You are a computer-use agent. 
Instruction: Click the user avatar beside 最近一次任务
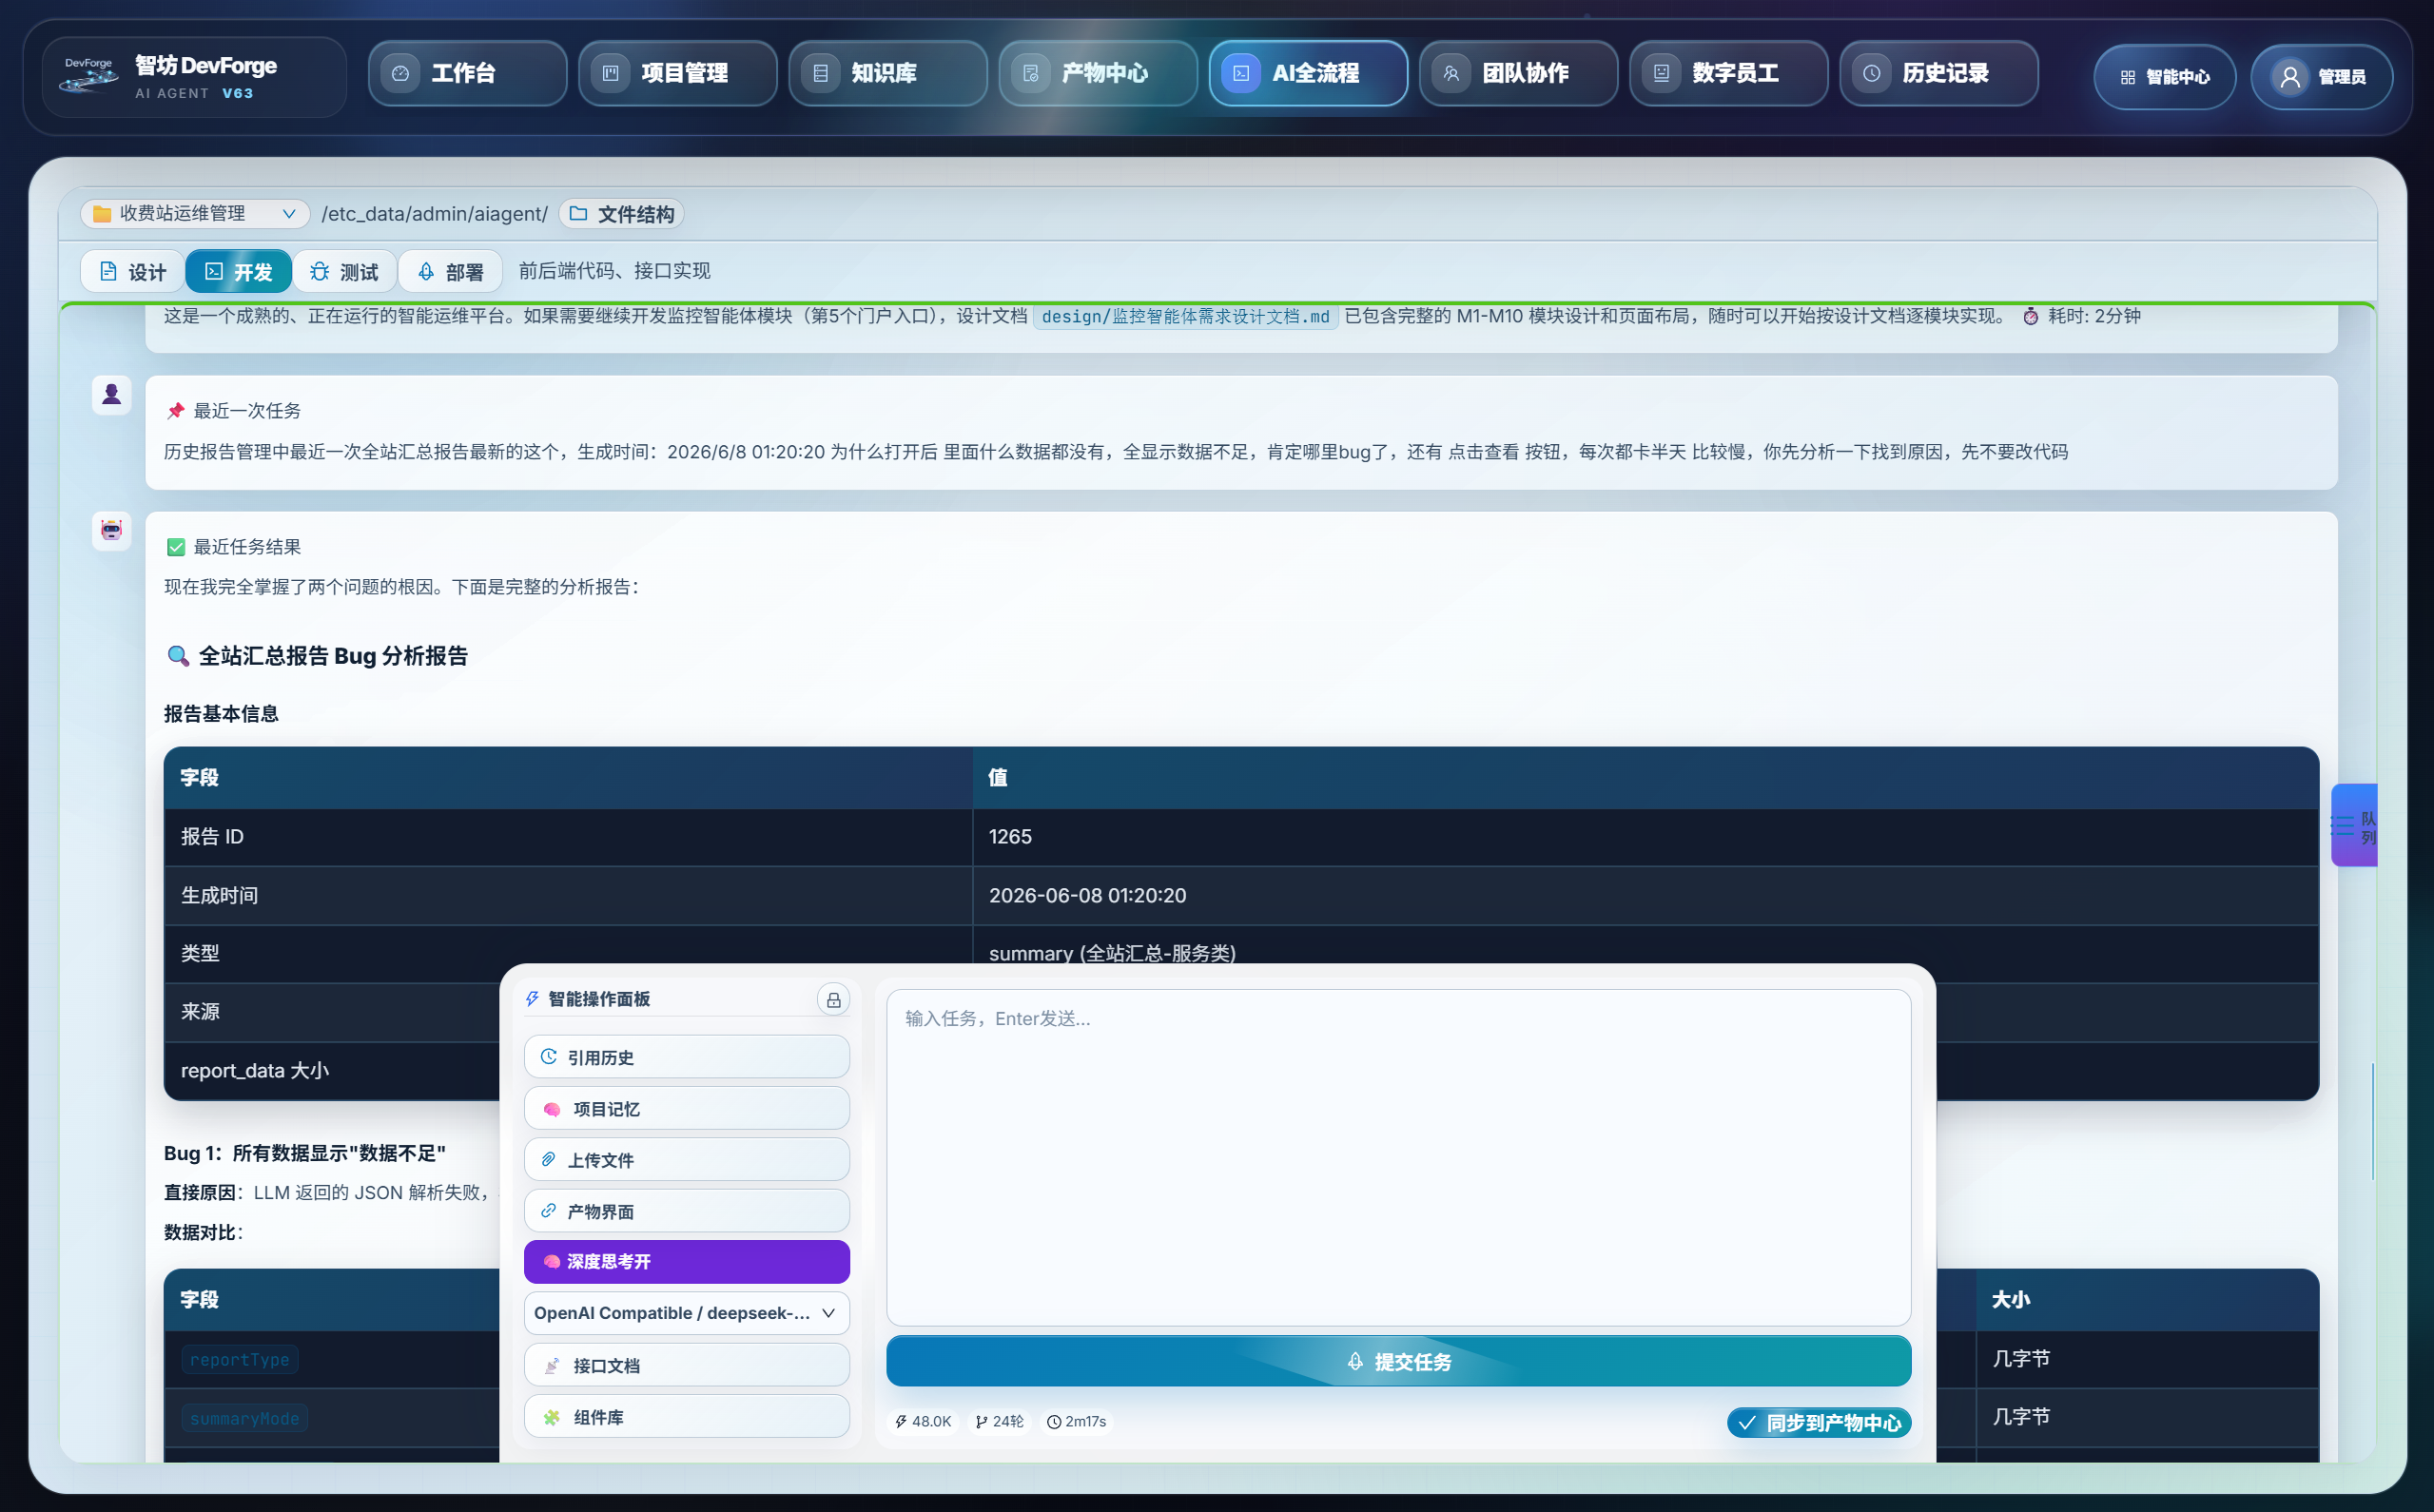click(112, 395)
